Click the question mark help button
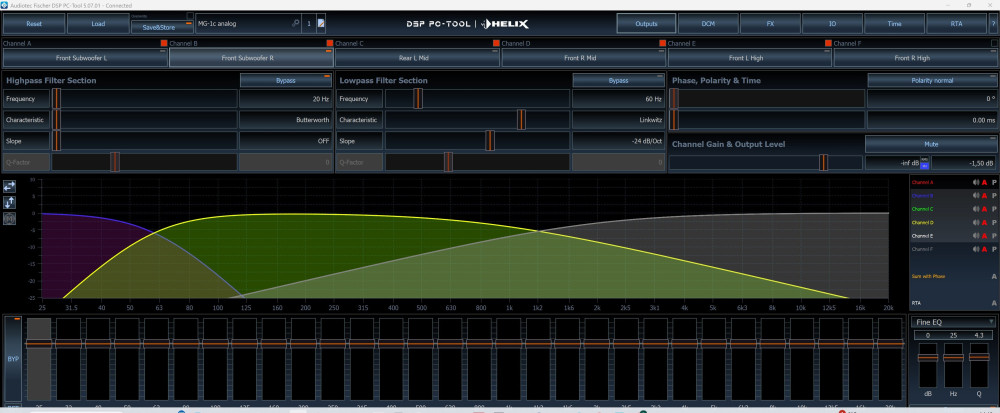Viewport: 1000px width, 413px height. click(x=993, y=24)
